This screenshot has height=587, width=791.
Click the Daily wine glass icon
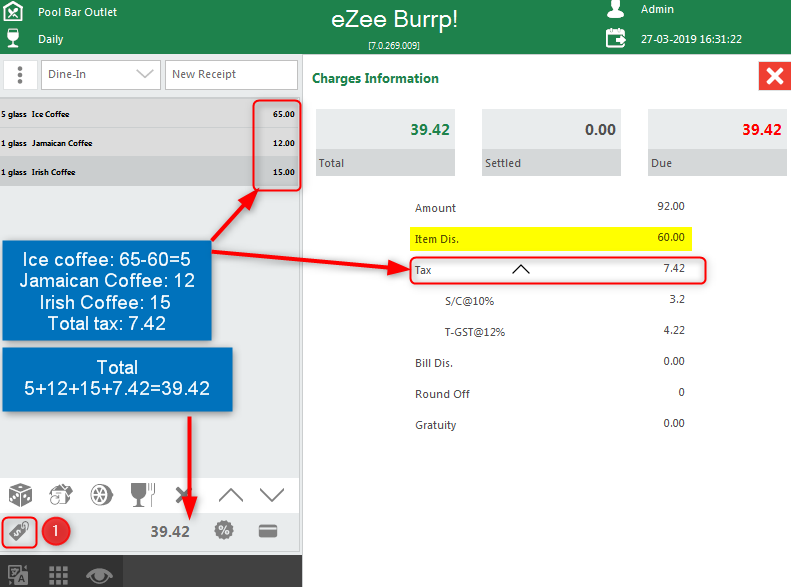(13, 38)
